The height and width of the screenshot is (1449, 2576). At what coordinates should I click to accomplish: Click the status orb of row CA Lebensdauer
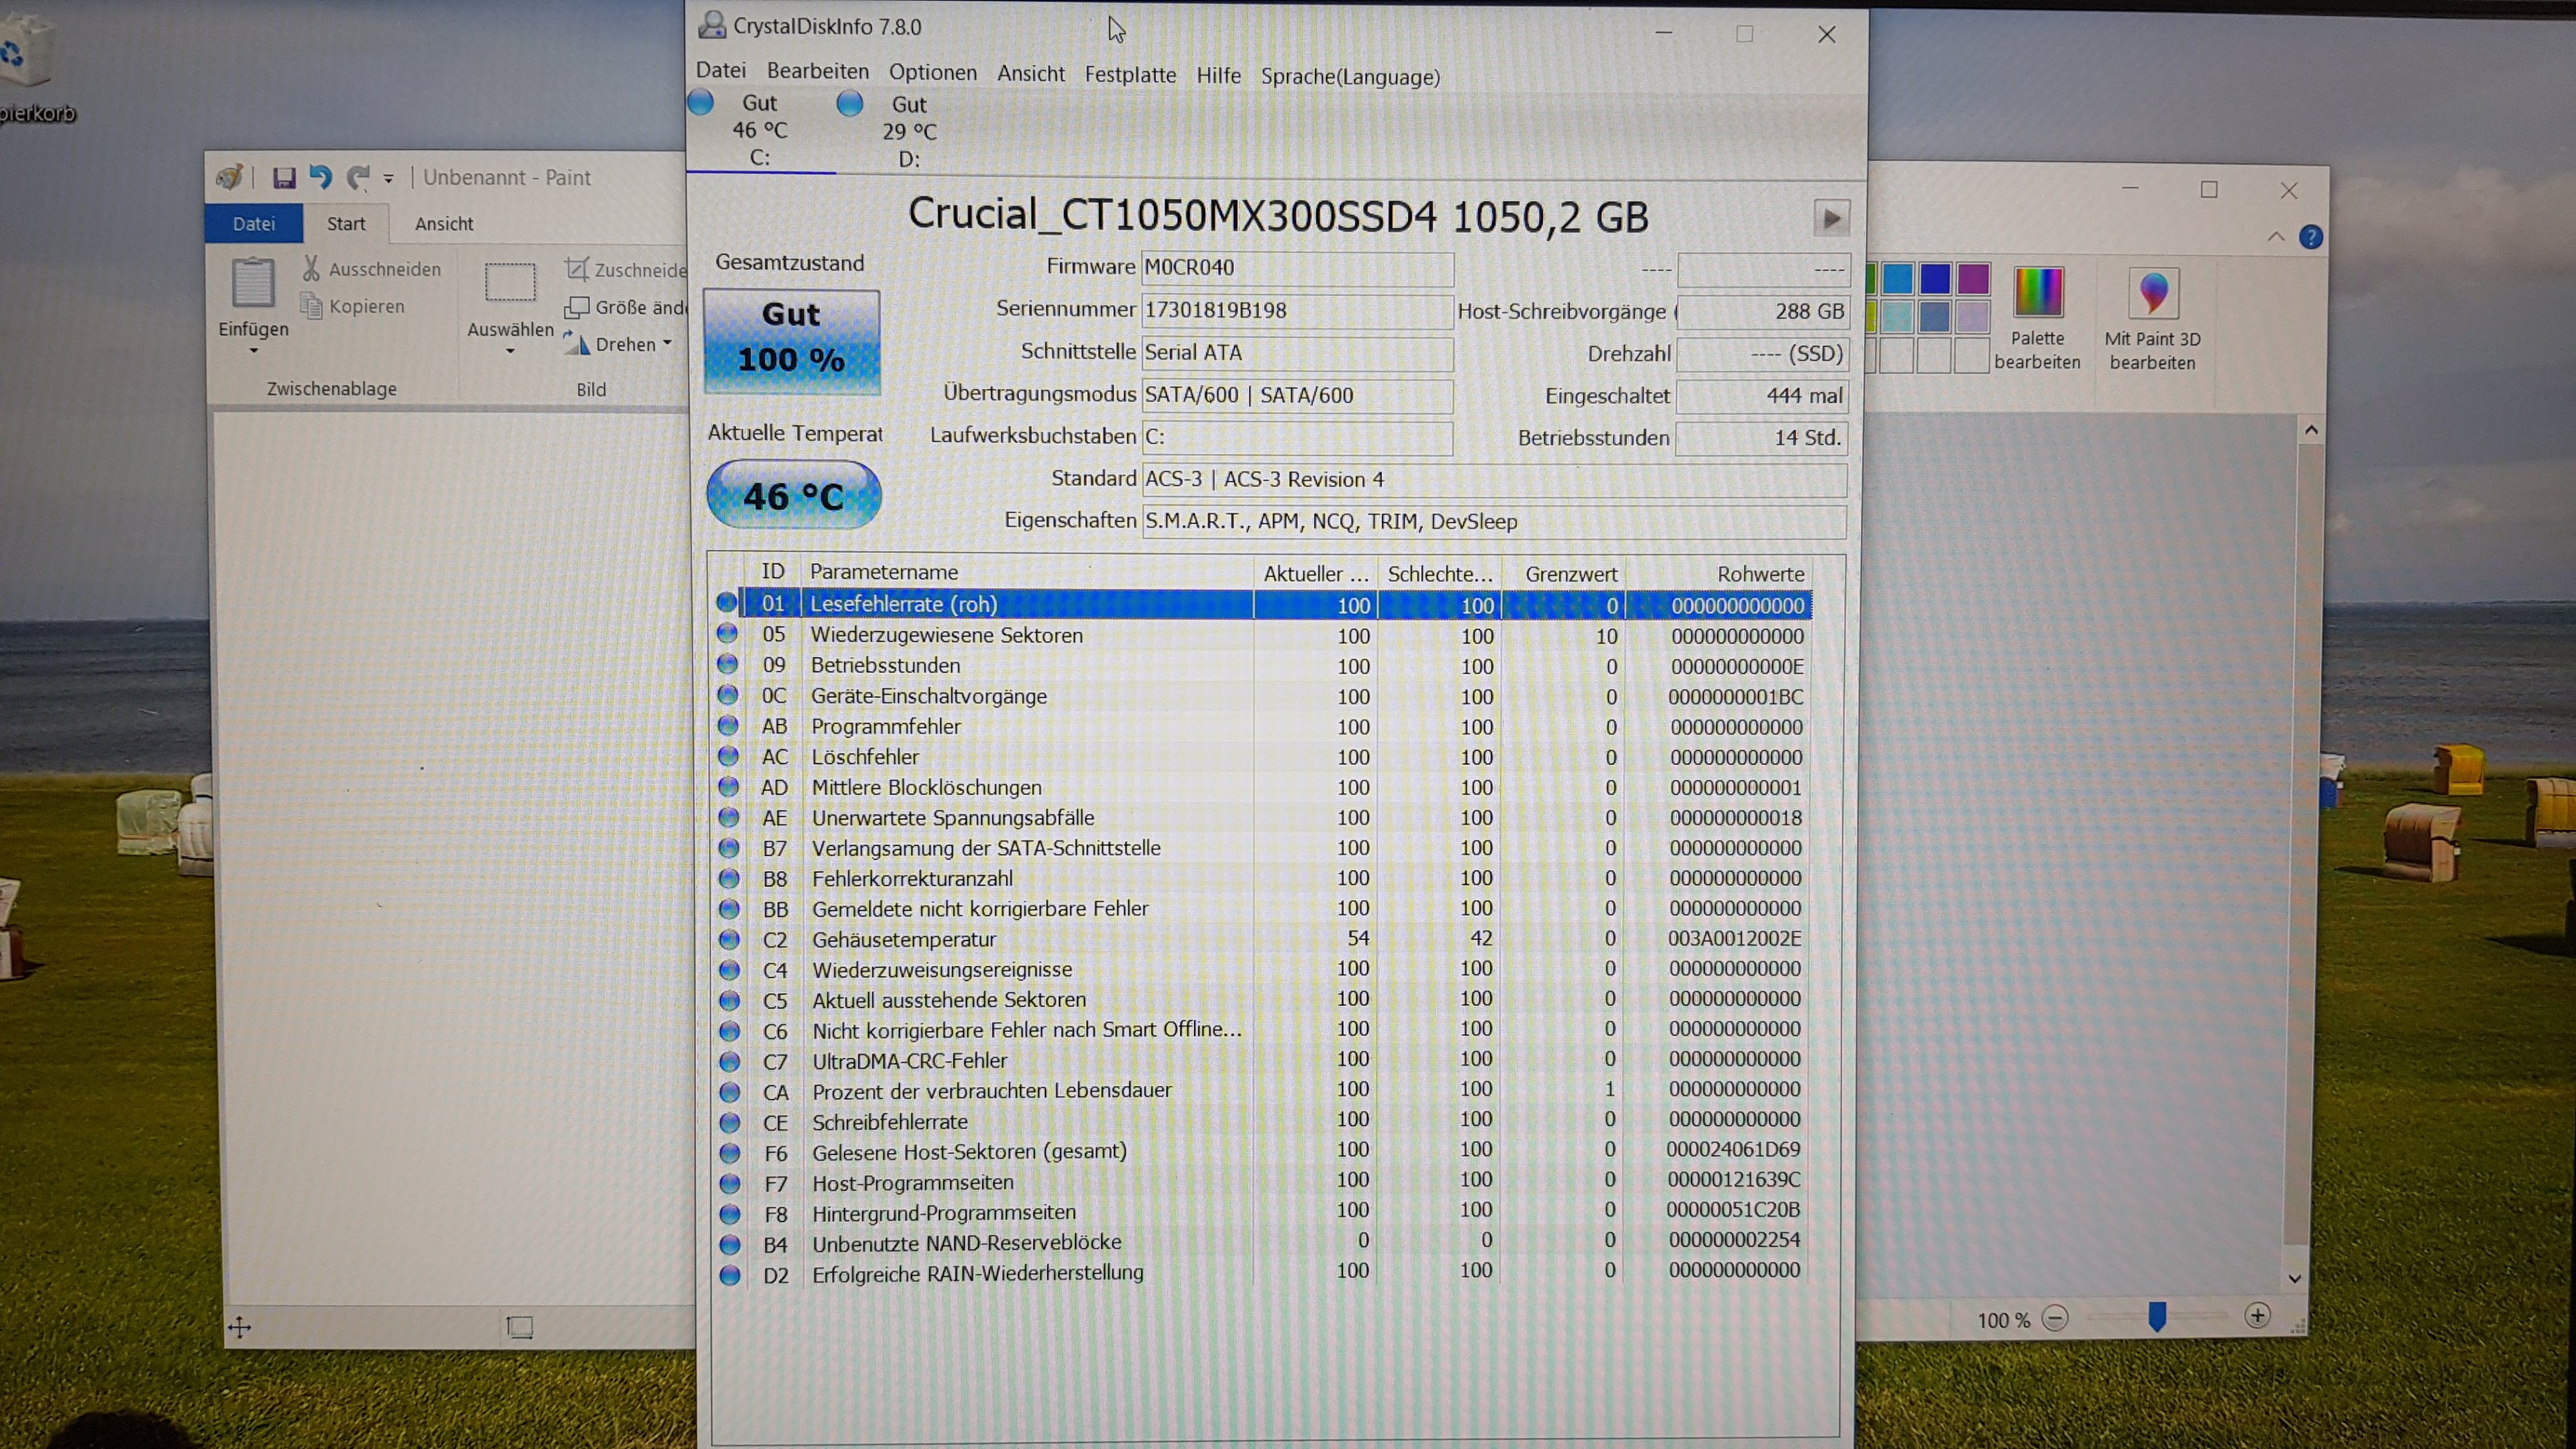pyautogui.click(x=730, y=1091)
